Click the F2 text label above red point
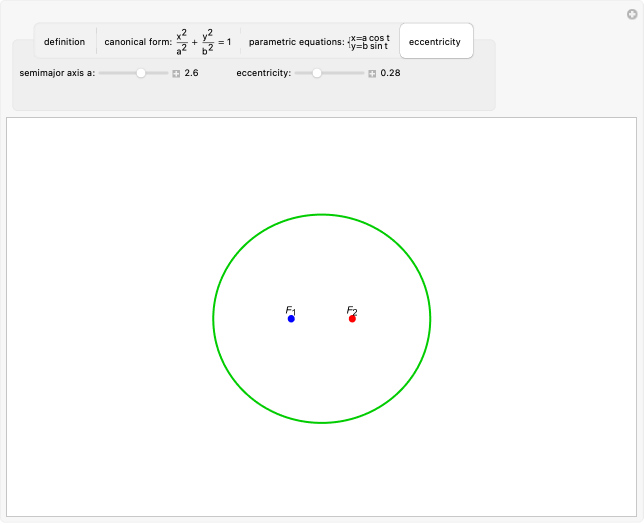This screenshot has width=644, height=524. coord(352,310)
